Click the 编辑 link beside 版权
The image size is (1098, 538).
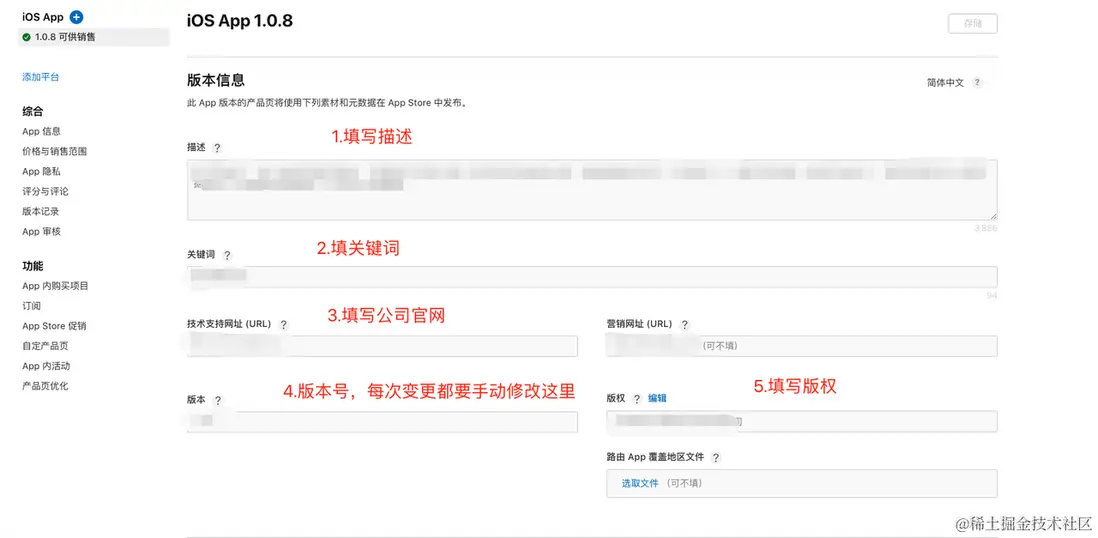click(657, 398)
